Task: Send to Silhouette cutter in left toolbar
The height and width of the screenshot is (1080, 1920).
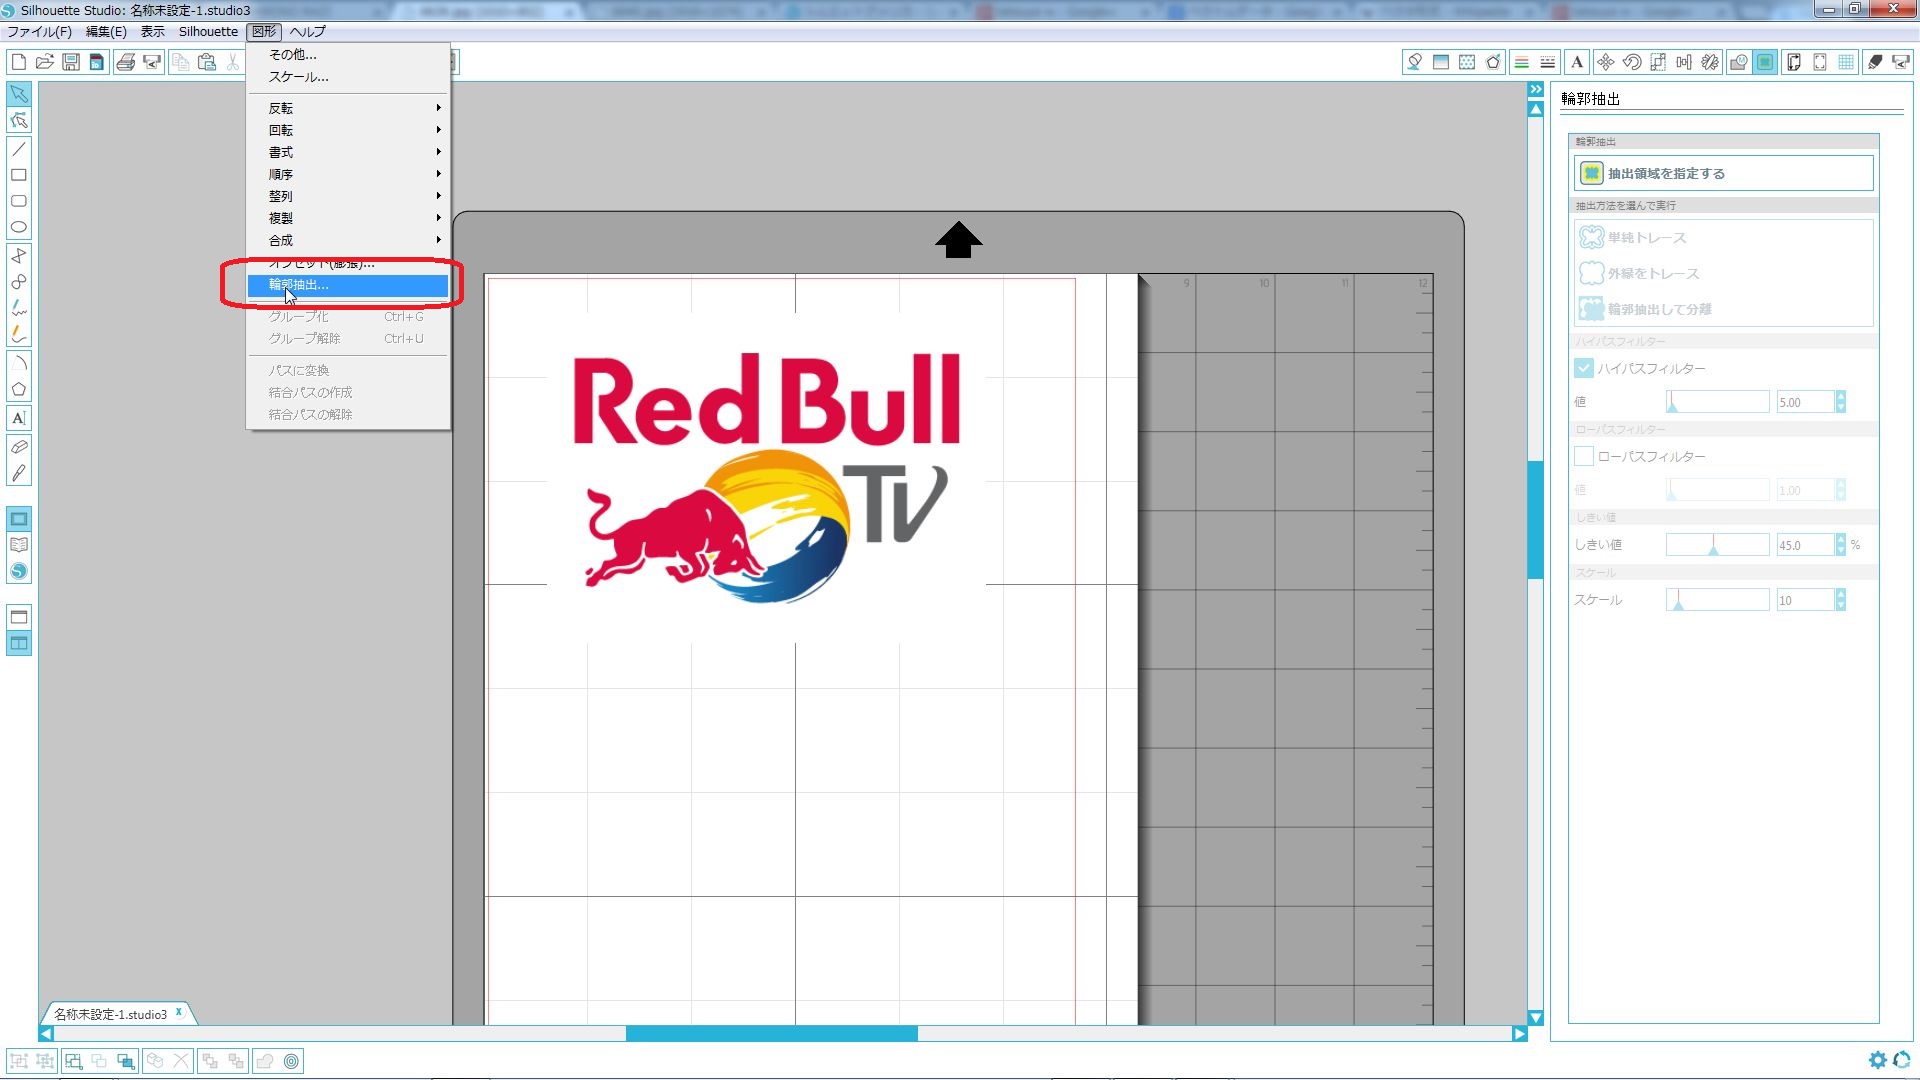Action: [151, 62]
